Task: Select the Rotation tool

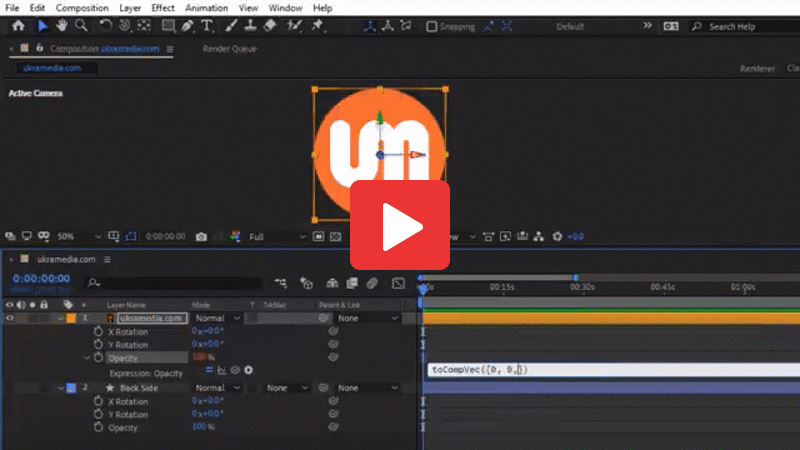Action: [105, 26]
